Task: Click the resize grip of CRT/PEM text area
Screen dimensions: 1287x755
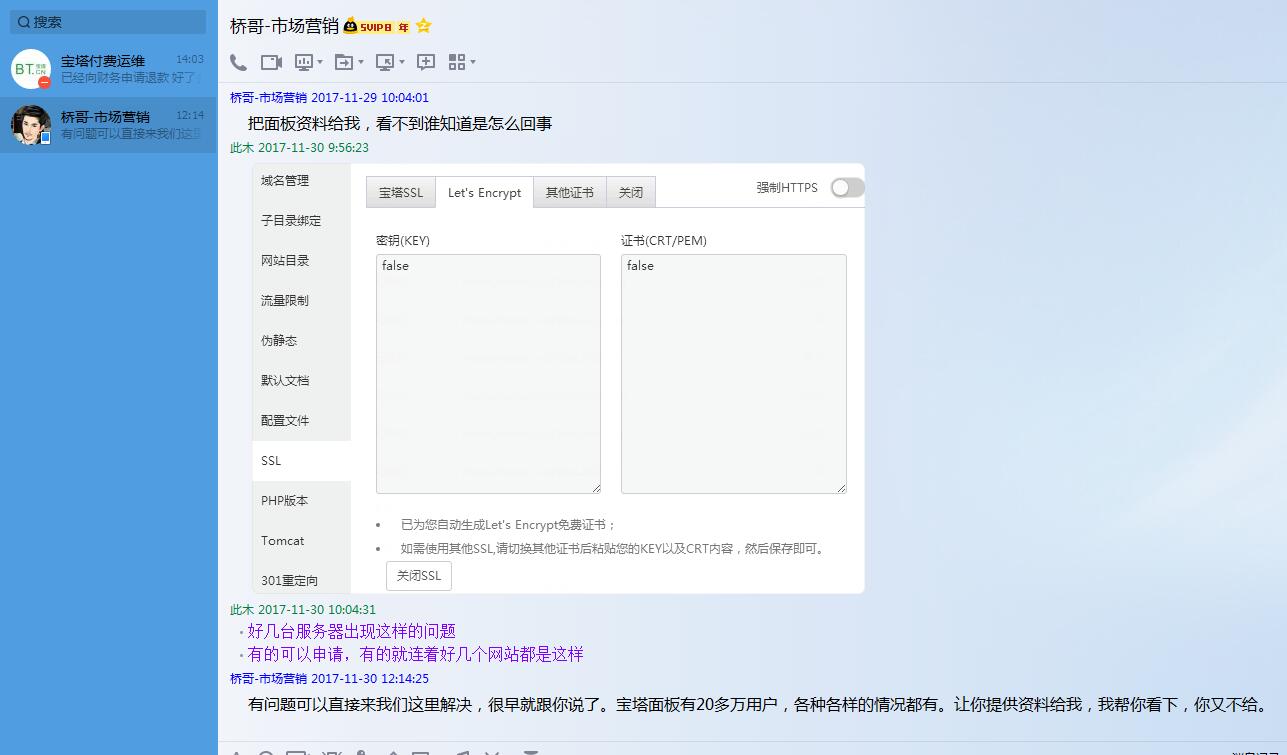Action: click(841, 488)
